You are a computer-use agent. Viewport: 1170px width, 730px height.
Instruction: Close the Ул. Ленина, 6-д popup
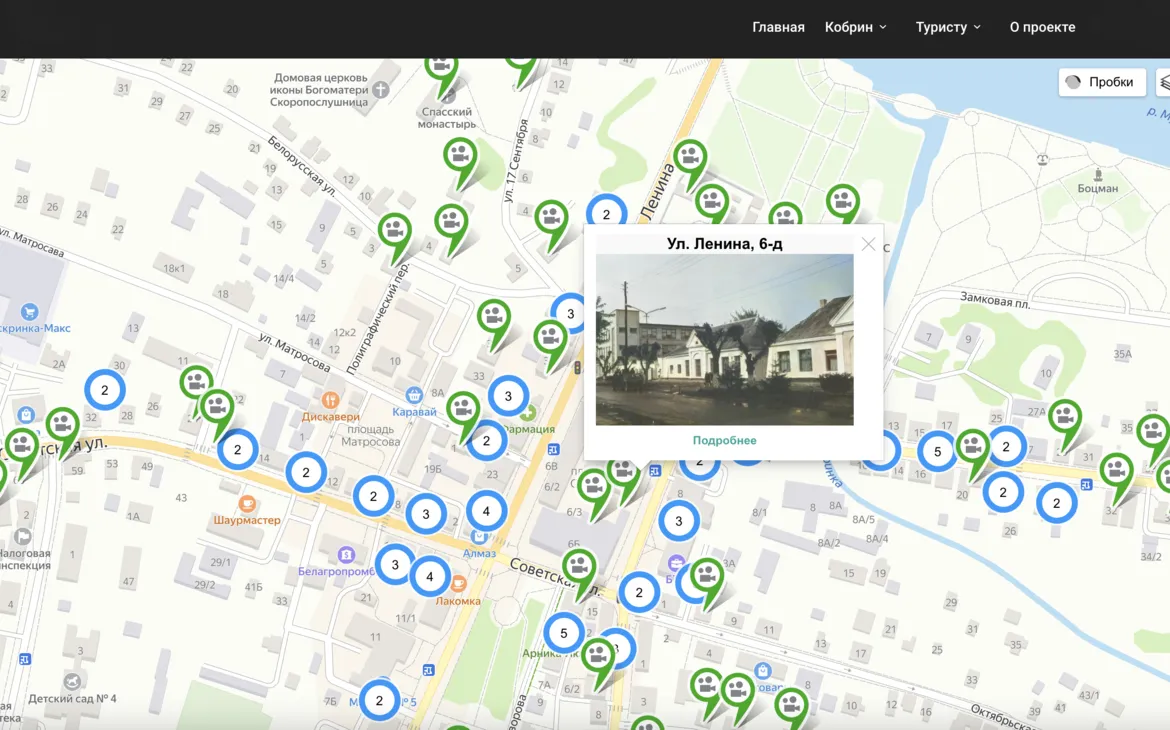(x=868, y=244)
